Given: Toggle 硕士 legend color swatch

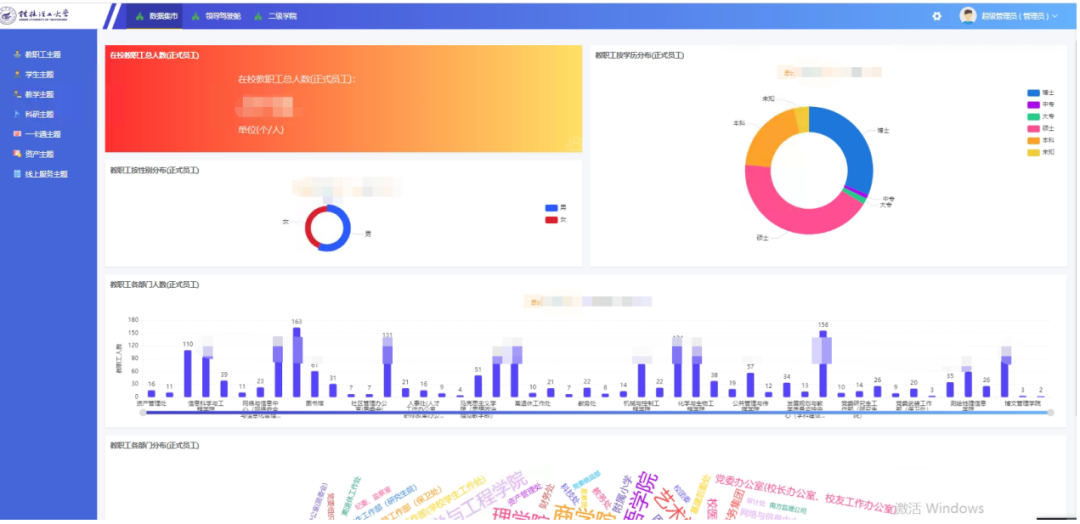Looking at the screenshot, I should coord(1033,129).
